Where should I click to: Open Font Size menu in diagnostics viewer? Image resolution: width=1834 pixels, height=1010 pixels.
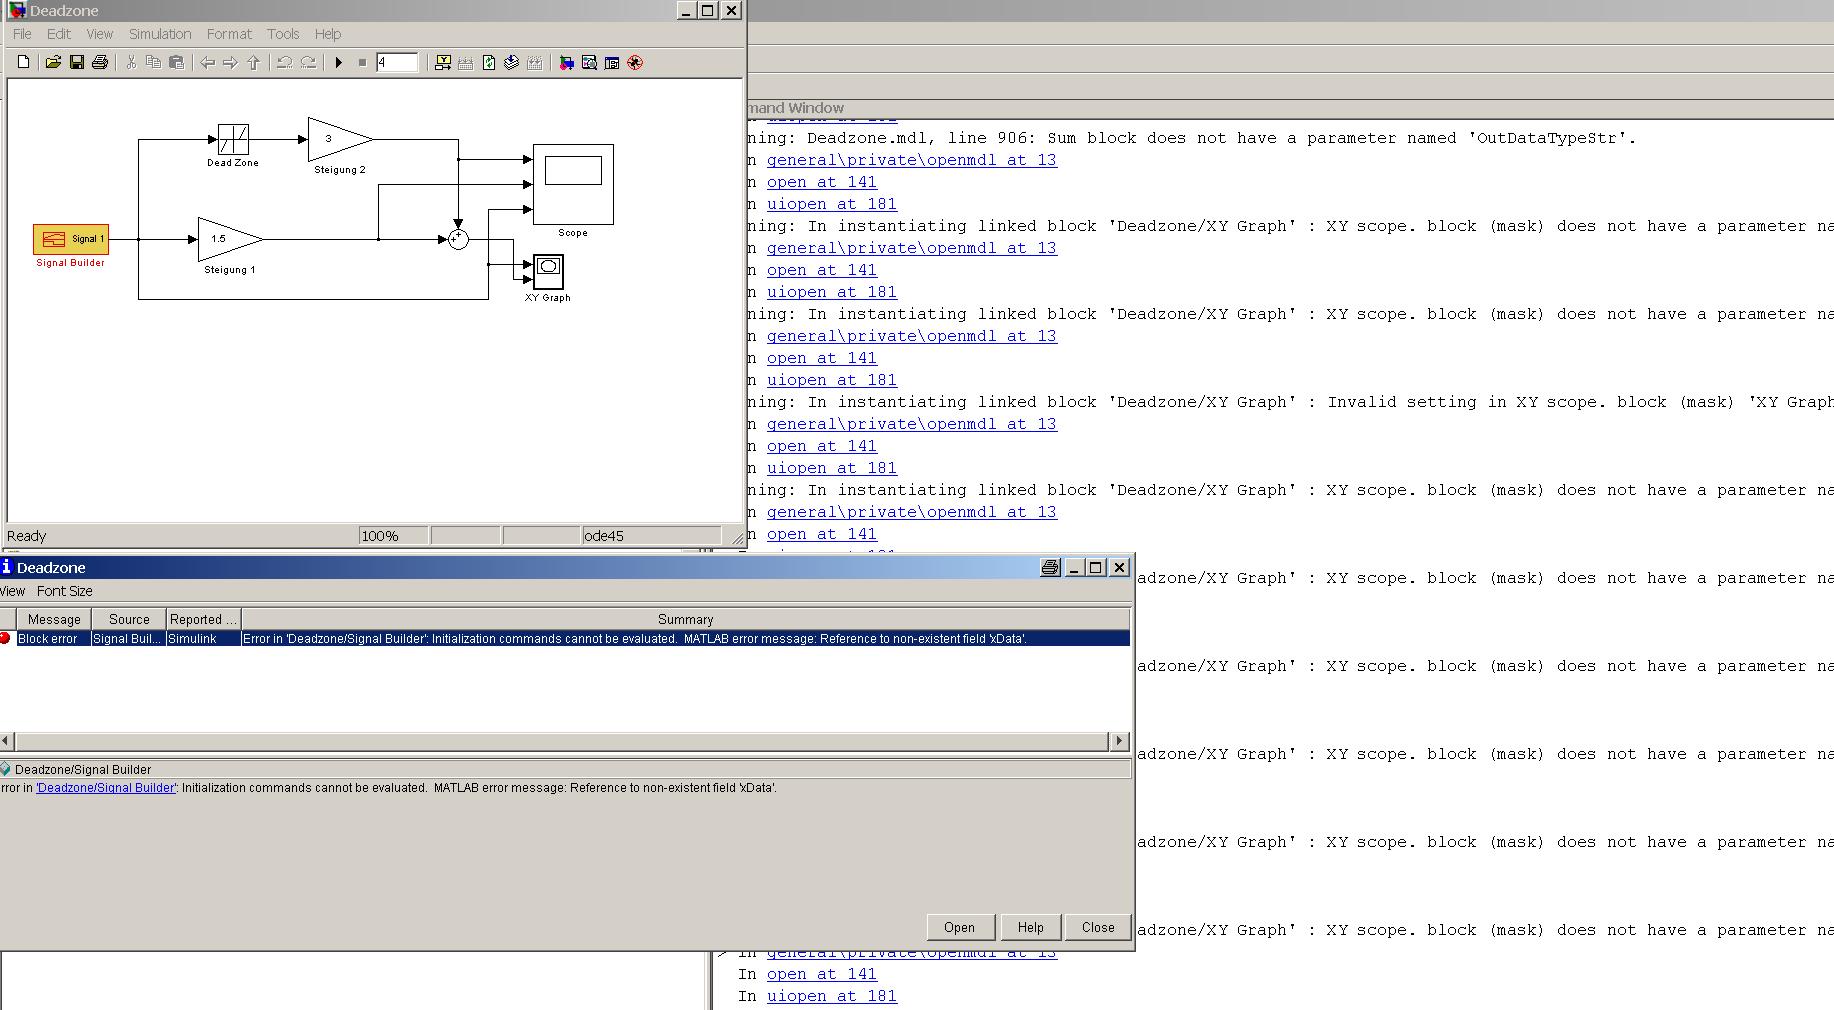(x=65, y=591)
